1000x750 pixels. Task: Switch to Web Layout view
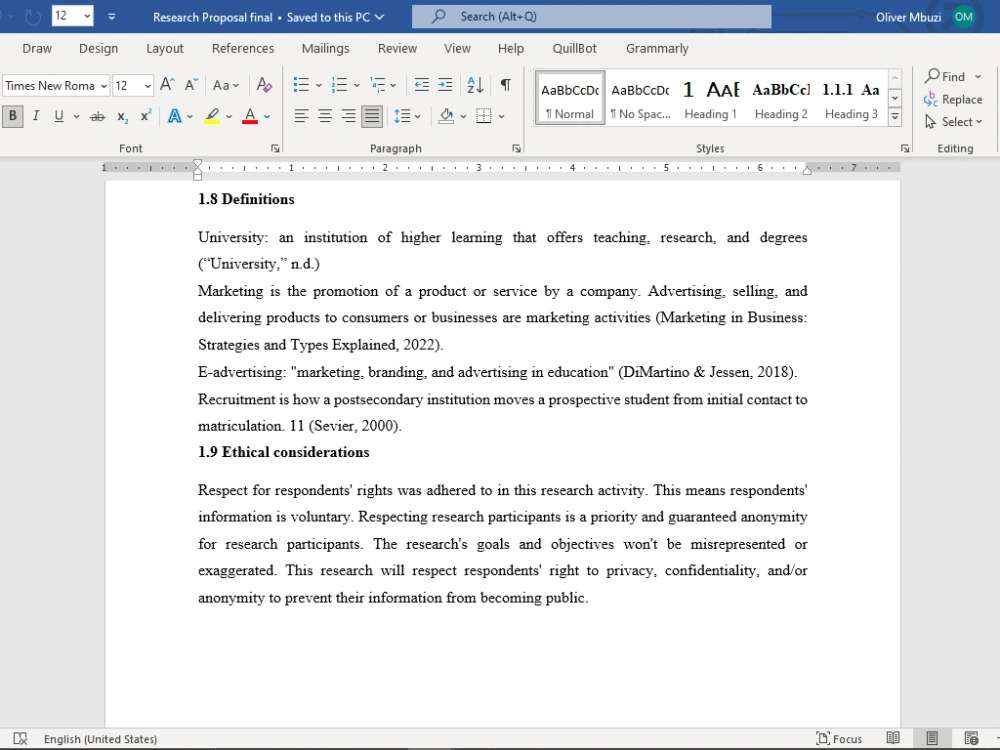pyautogui.click(x=971, y=739)
